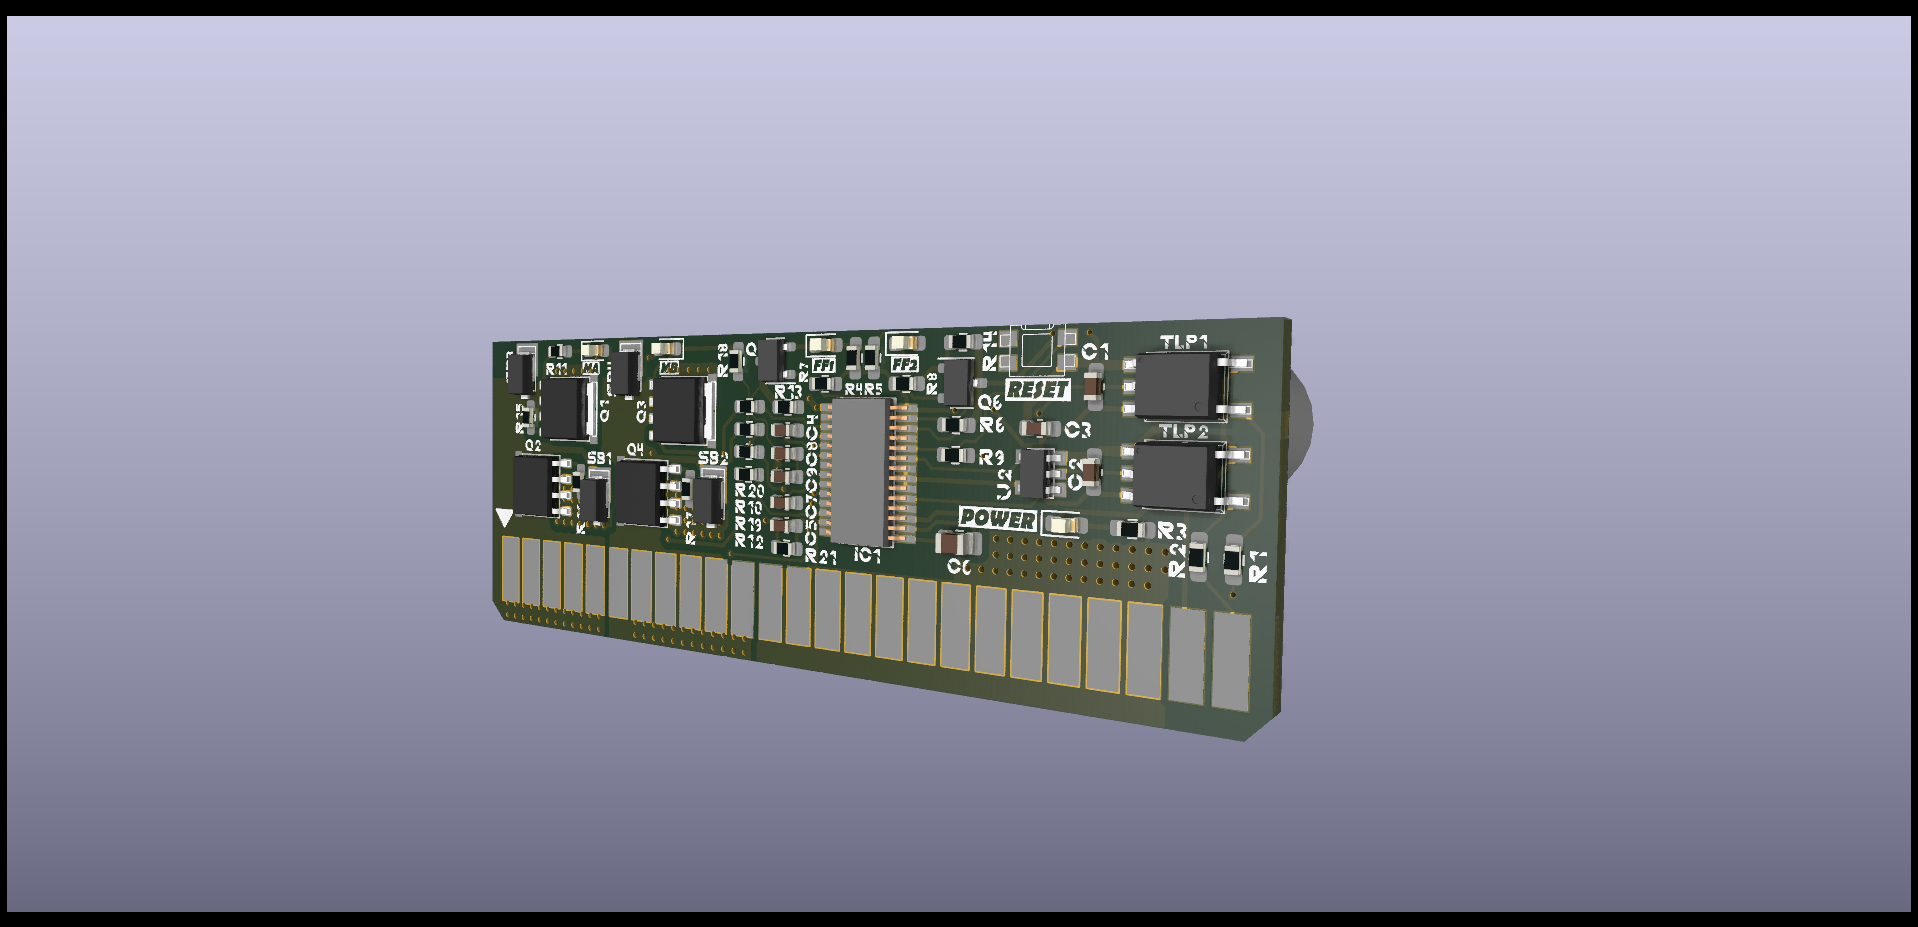Select the IC1 reference designator text
This screenshot has height=927, width=1918.
(x=866, y=554)
